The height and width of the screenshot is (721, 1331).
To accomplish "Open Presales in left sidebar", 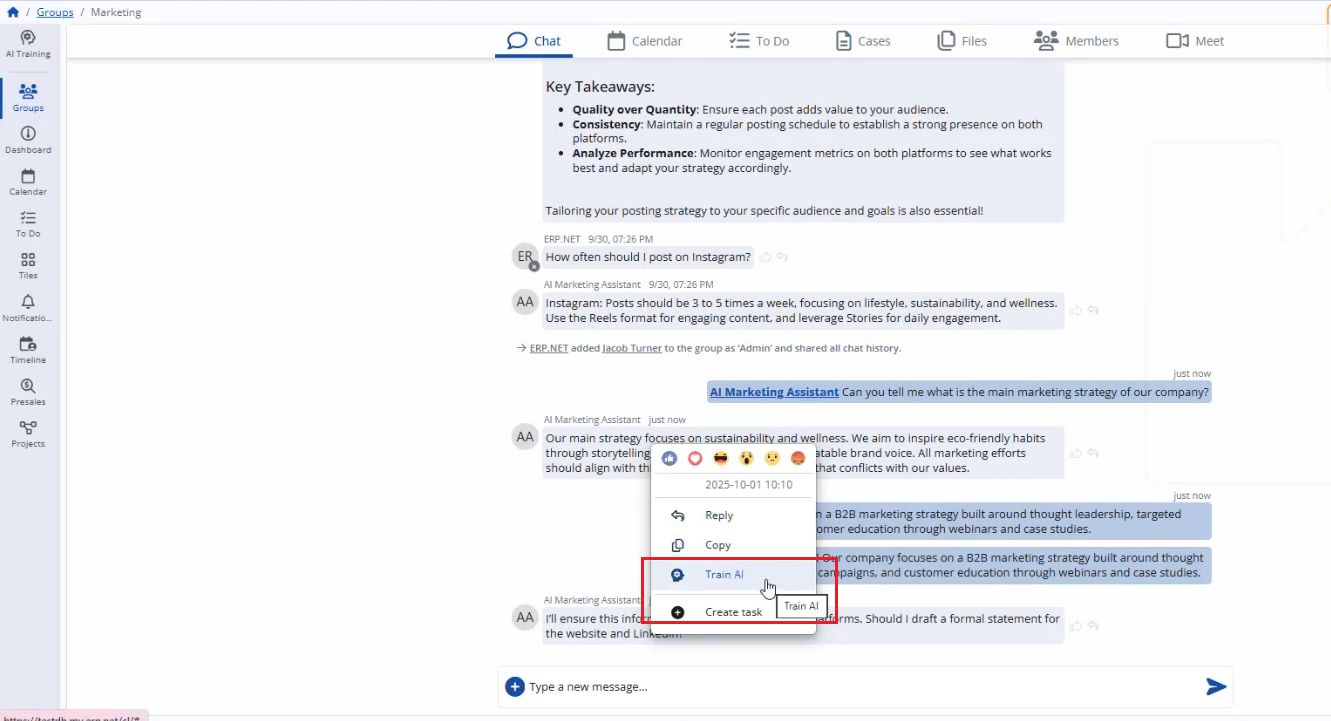I will point(28,392).
